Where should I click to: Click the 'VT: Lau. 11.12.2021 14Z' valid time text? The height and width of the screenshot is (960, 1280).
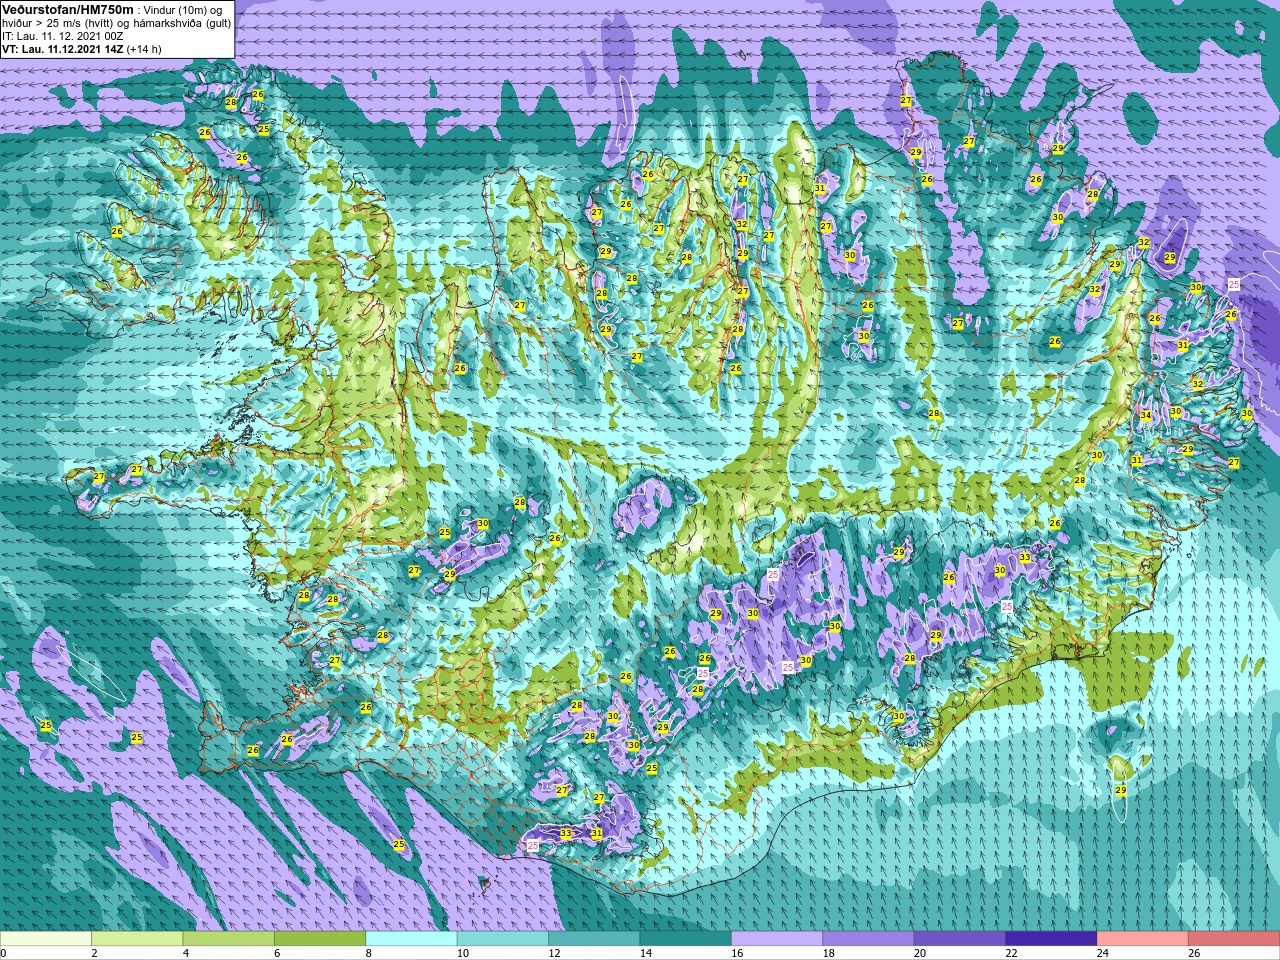(62, 49)
